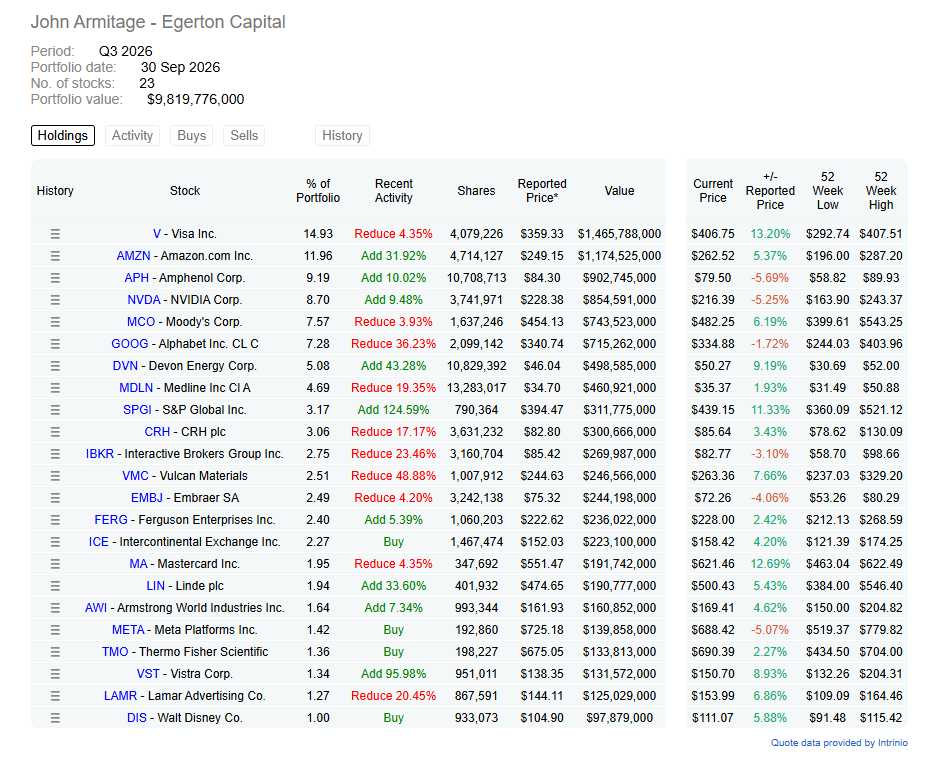The width and height of the screenshot is (945, 767).
Task: Open history icon for Linde plc row
Action: click(x=55, y=586)
